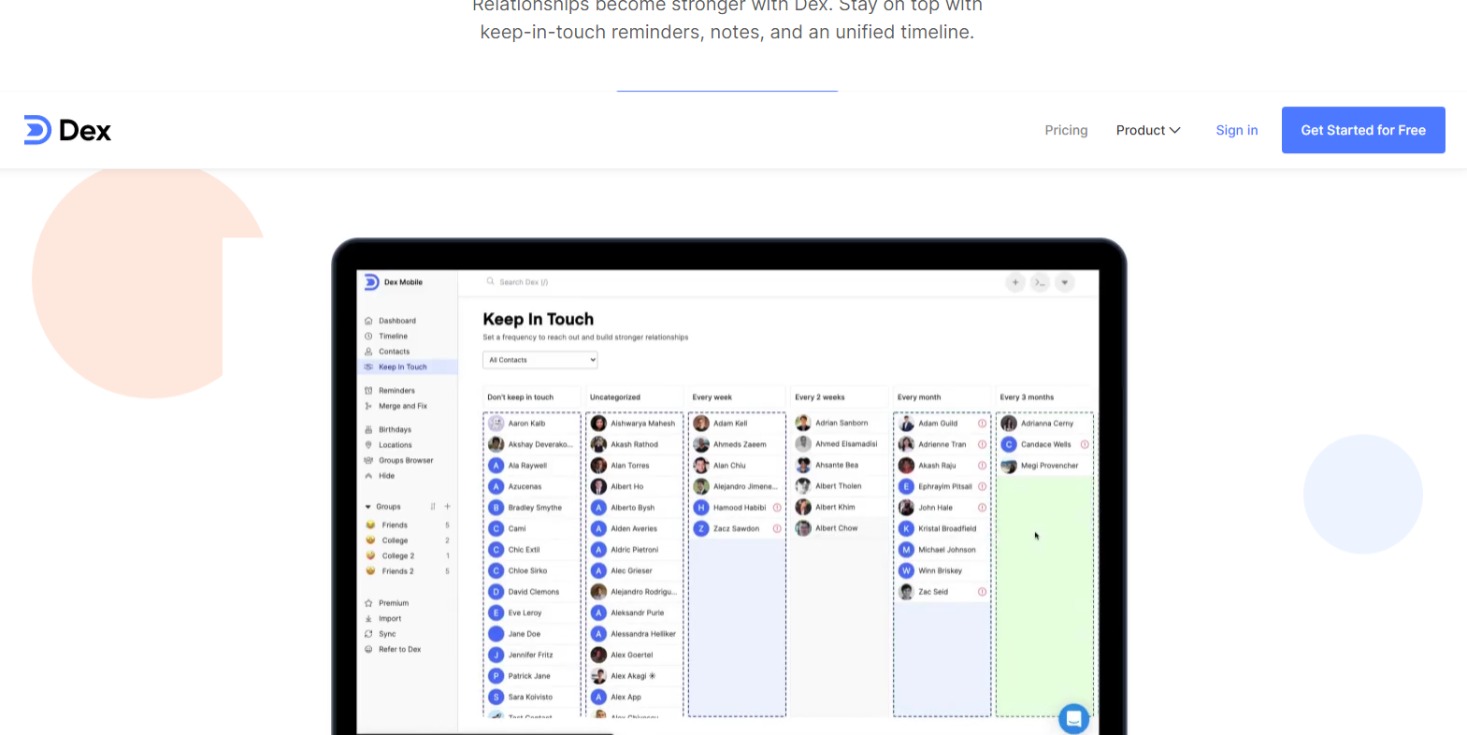Click the Refer to Dex icon
The image size is (1467, 735).
click(369, 650)
